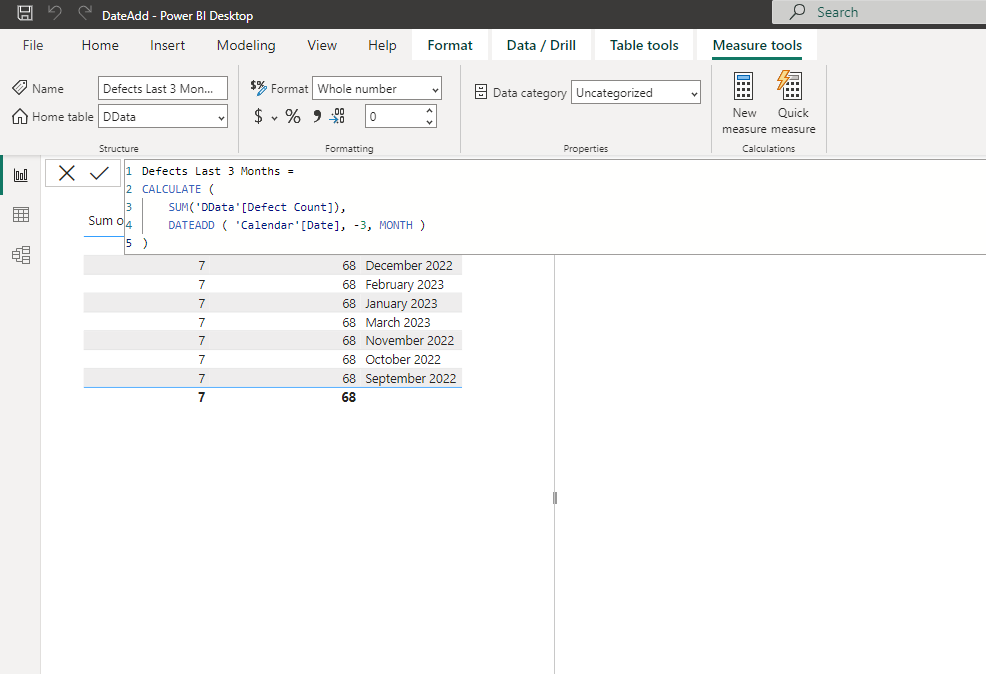Screen dimensions: 986x674
Task: Select the January 2023 row
Action: click(273, 303)
